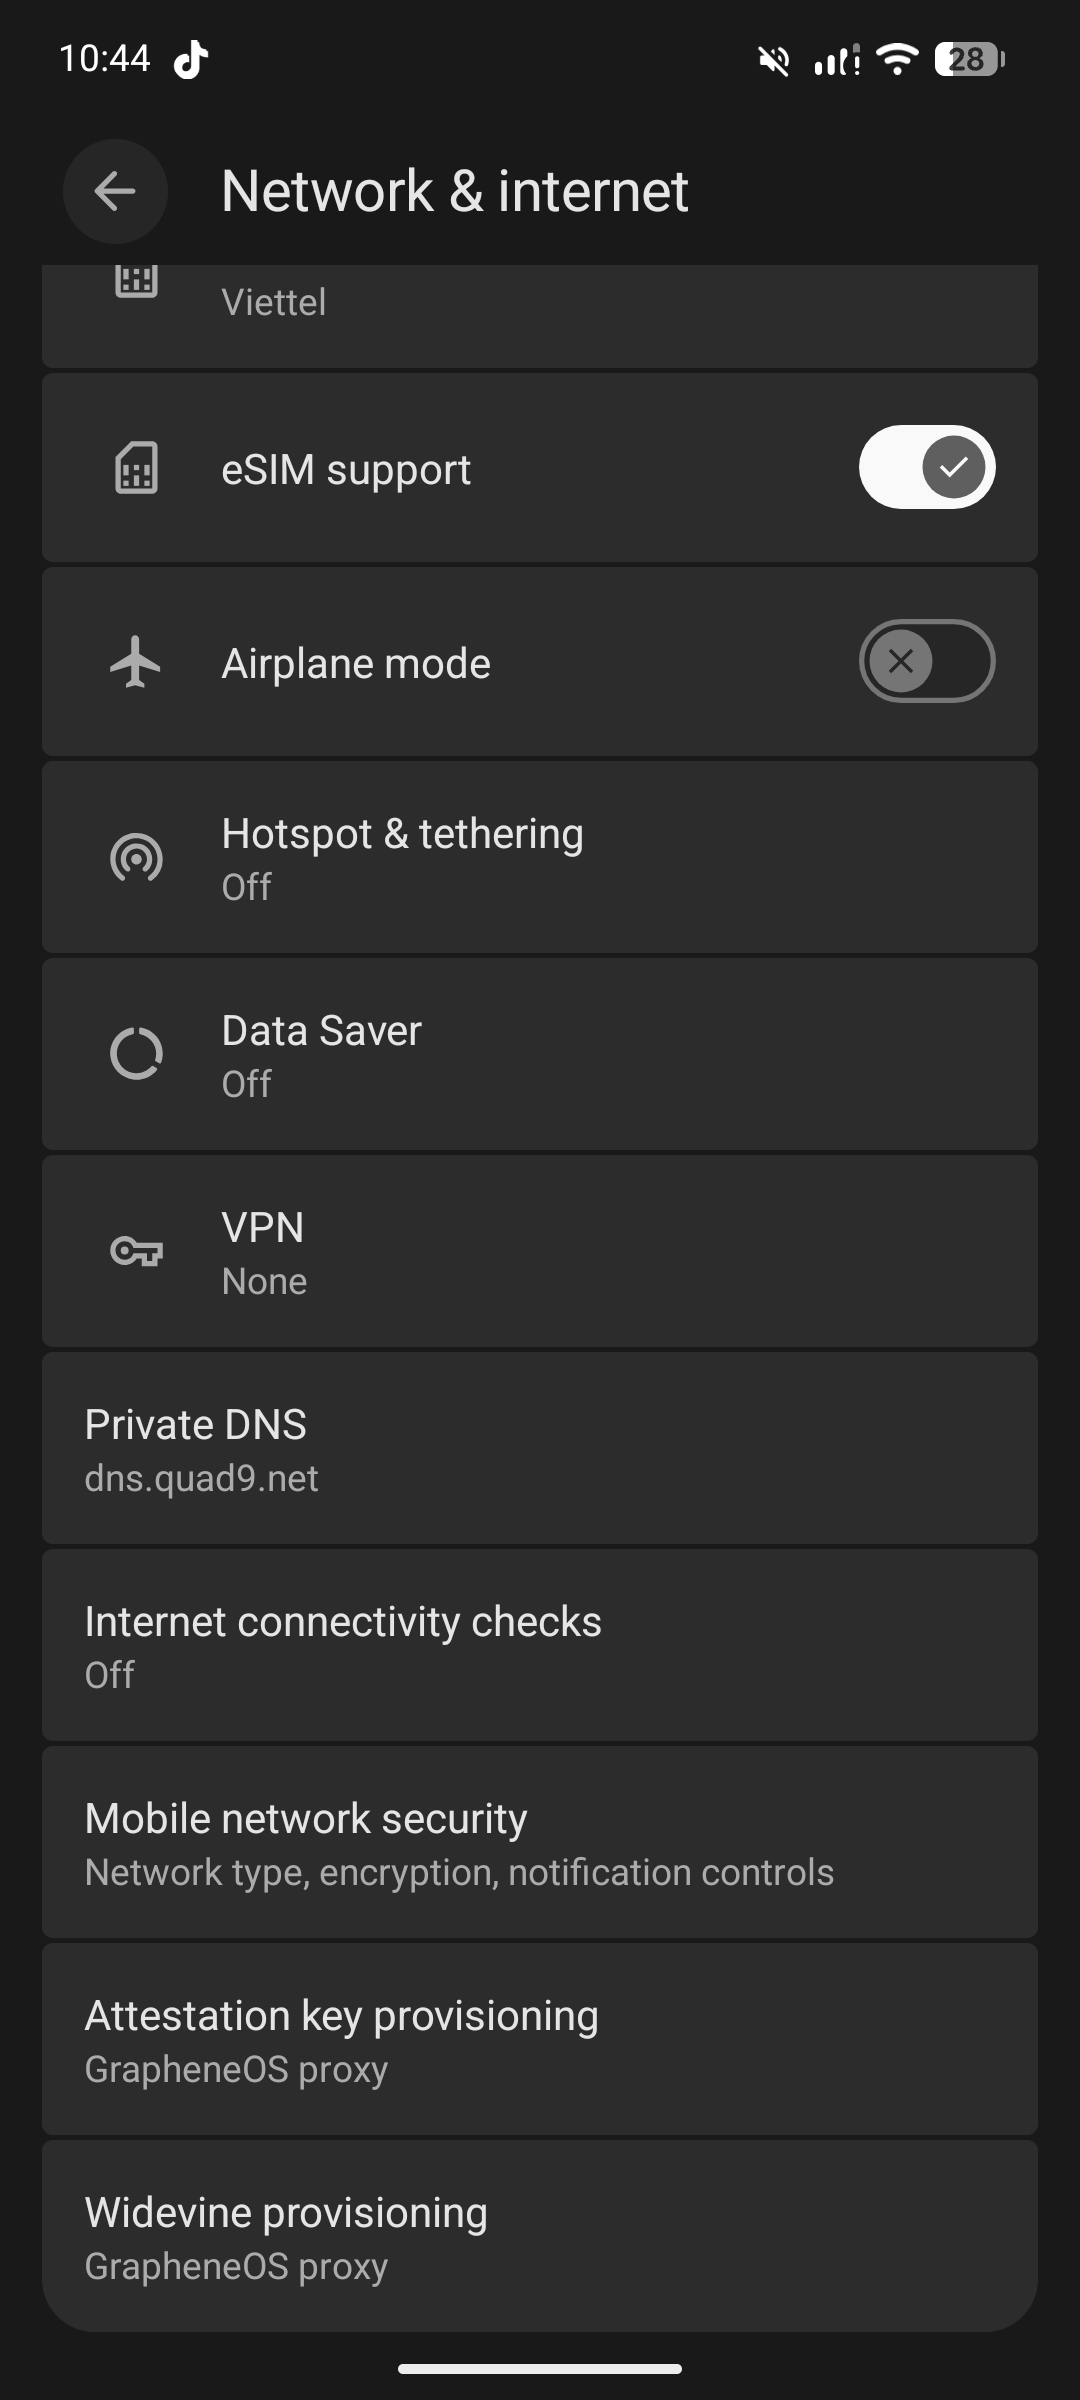
Task: Open Attestation key provisioning option
Action: (x=540, y=2039)
